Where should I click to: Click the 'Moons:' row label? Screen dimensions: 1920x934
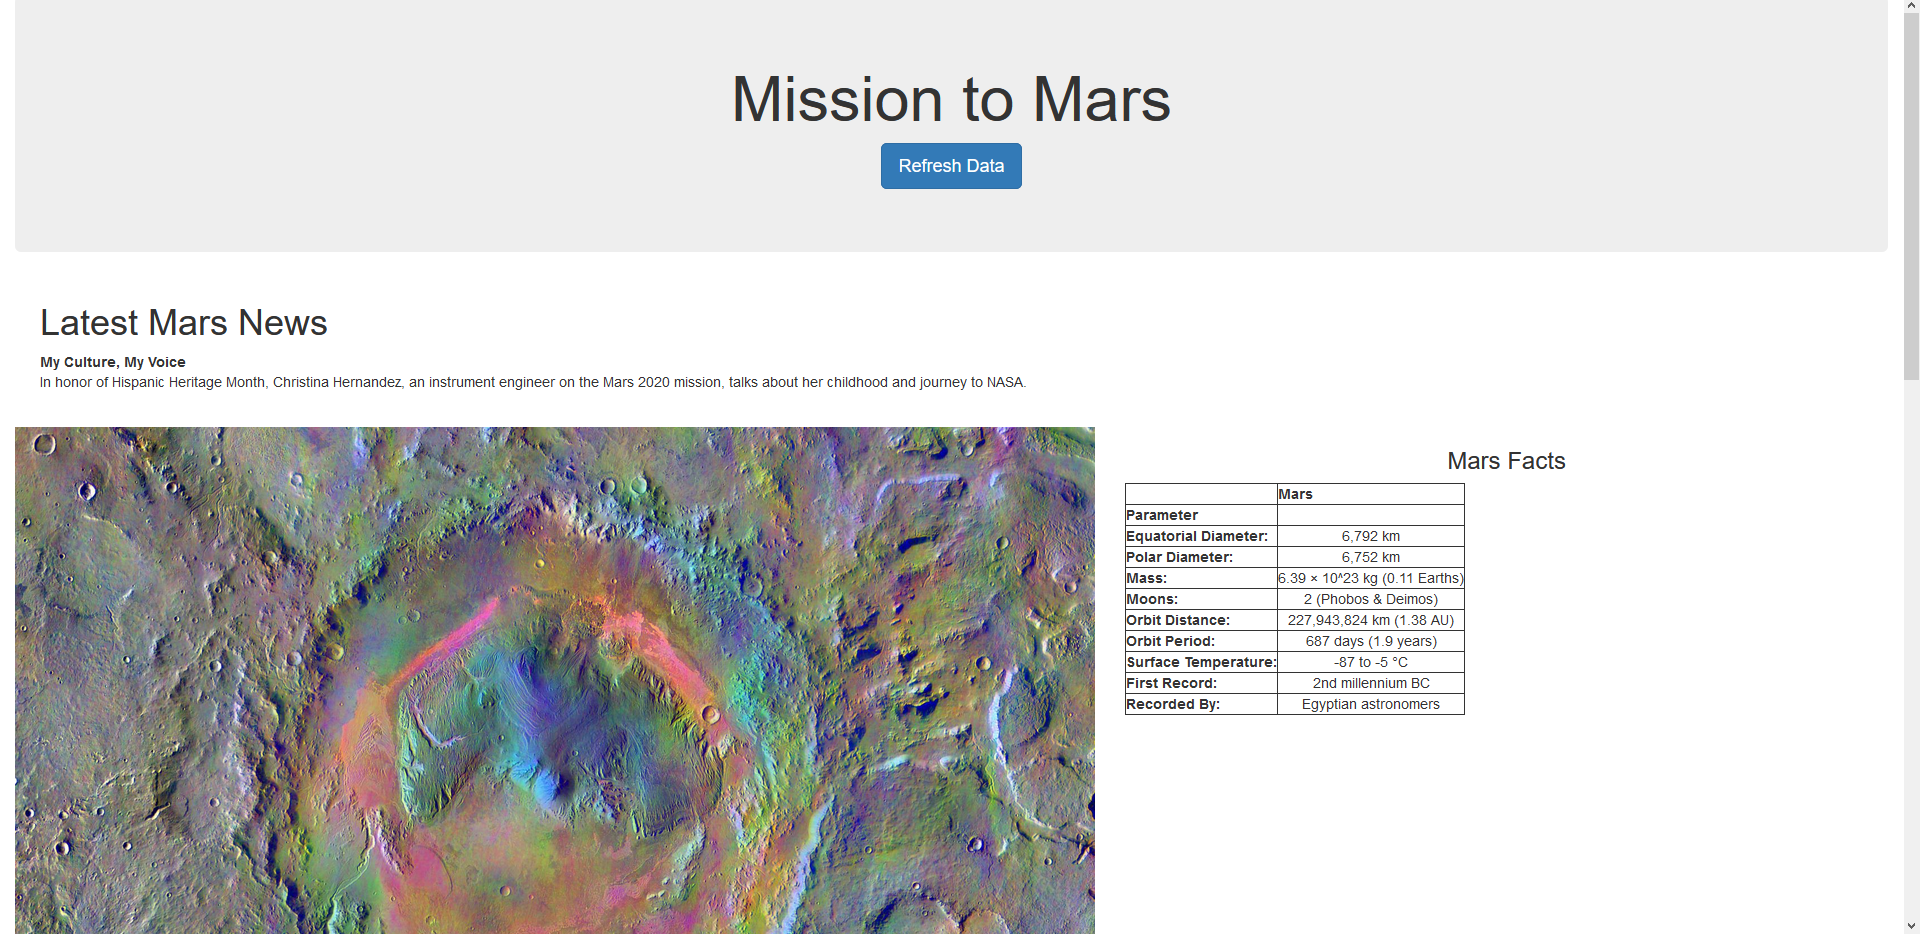(x=1201, y=599)
